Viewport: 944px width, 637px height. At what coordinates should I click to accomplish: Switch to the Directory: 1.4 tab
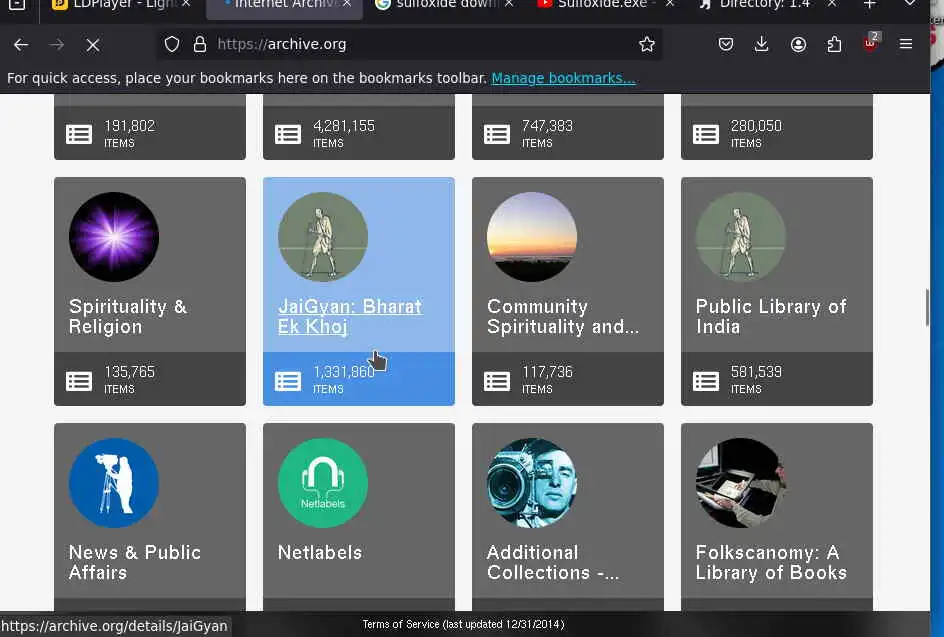click(766, 5)
